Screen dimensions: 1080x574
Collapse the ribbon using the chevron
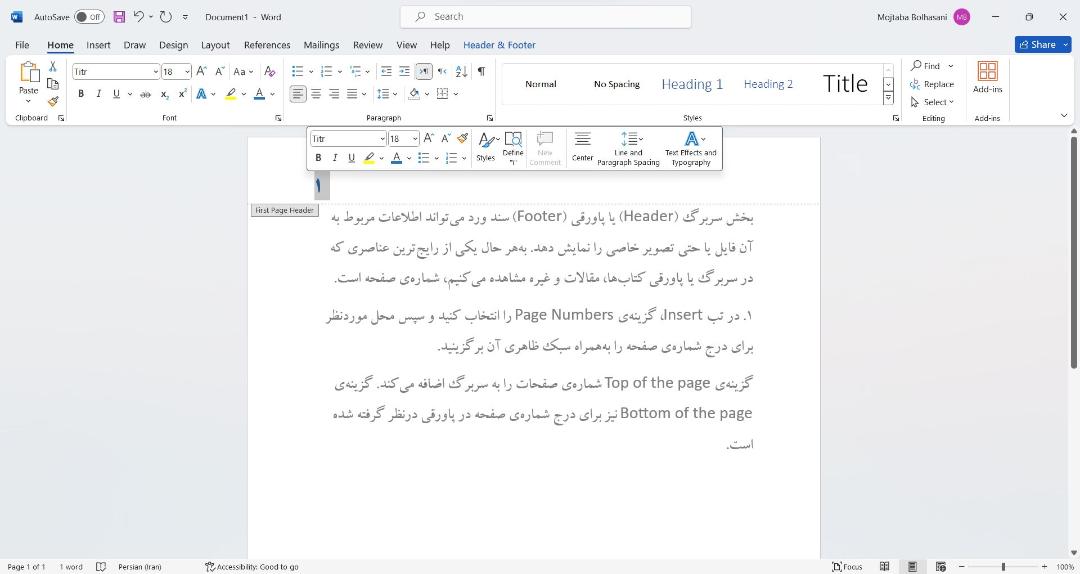click(1063, 116)
